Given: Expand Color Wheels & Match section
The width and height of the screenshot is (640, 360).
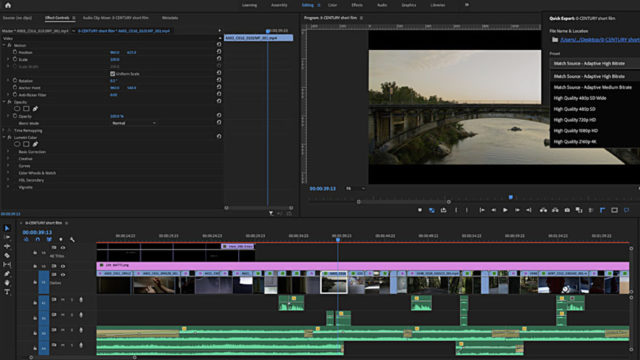Looking at the screenshot, I should 8,173.
